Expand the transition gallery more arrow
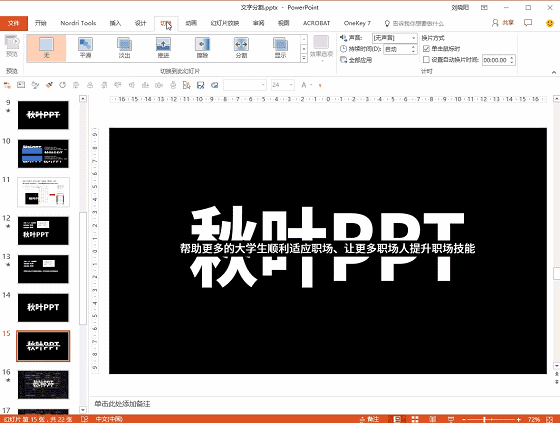560x423 pixels. [x=304, y=58]
